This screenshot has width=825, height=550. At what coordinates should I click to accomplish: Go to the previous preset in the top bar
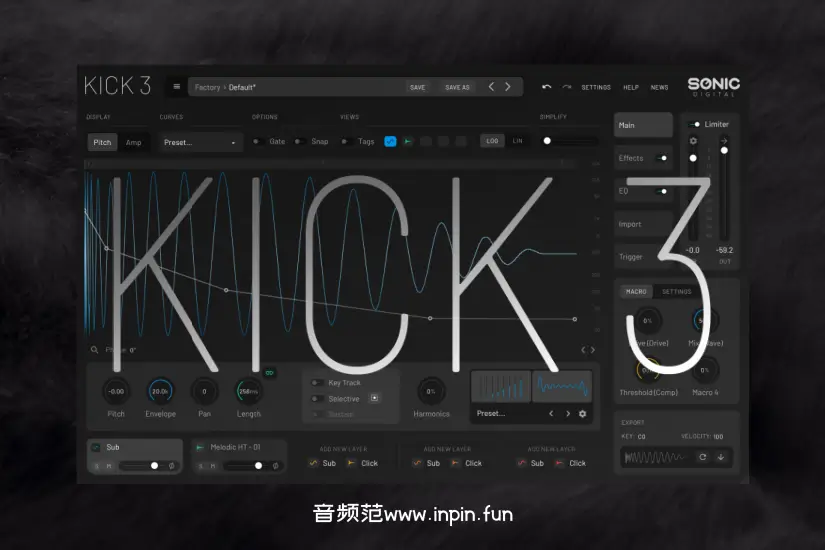click(x=491, y=87)
